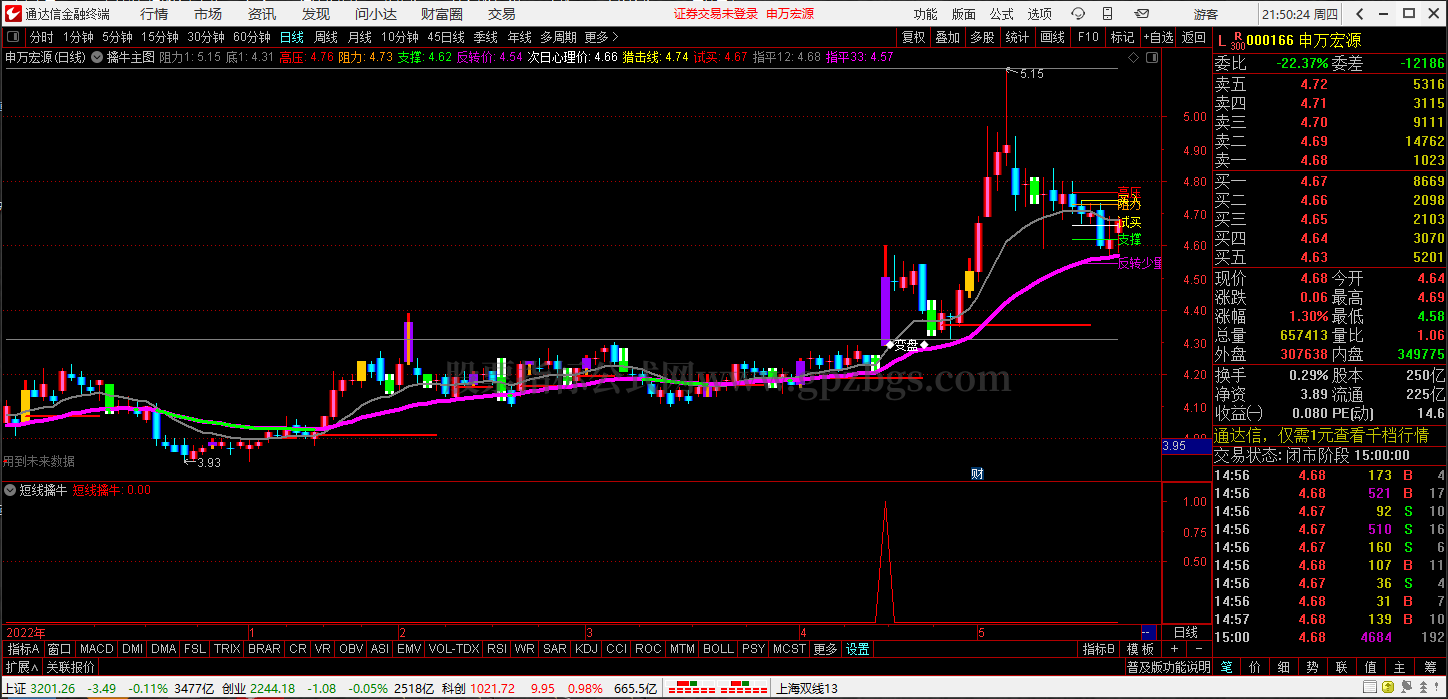
Task: Click the 通达信 千档行情 promotion banner
Action: click(x=1329, y=435)
